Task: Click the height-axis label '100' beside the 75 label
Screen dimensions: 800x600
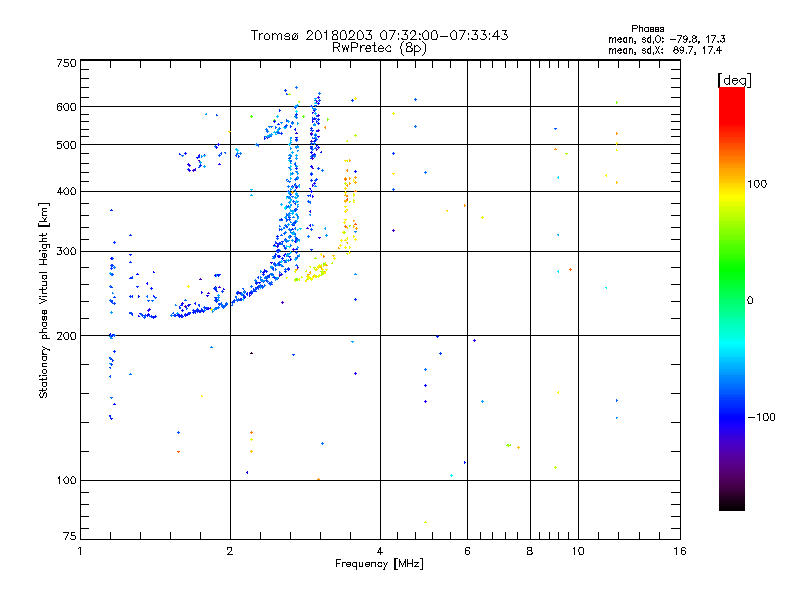Action: click(66, 480)
